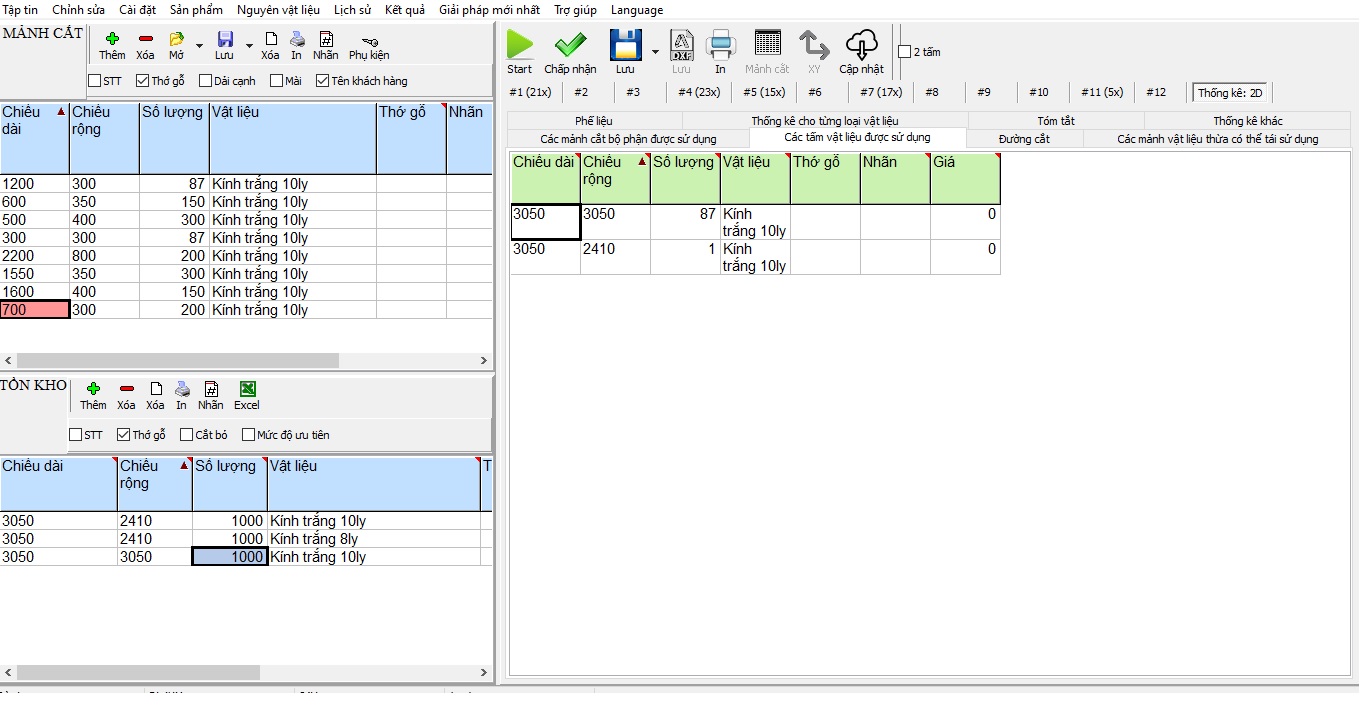
Task: Click the Thống kê: 2D button
Action: [x=1229, y=93]
